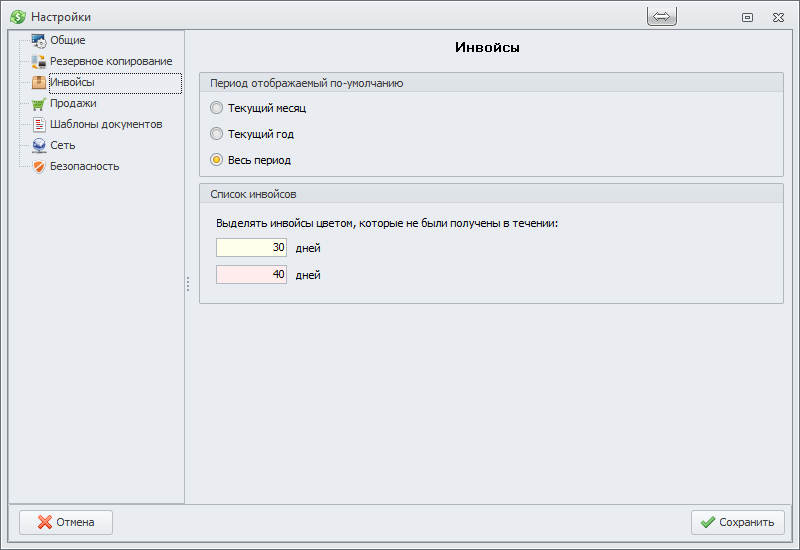Click the yellow 30 days field
The height and width of the screenshot is (550, 800).
click(251, 248)
